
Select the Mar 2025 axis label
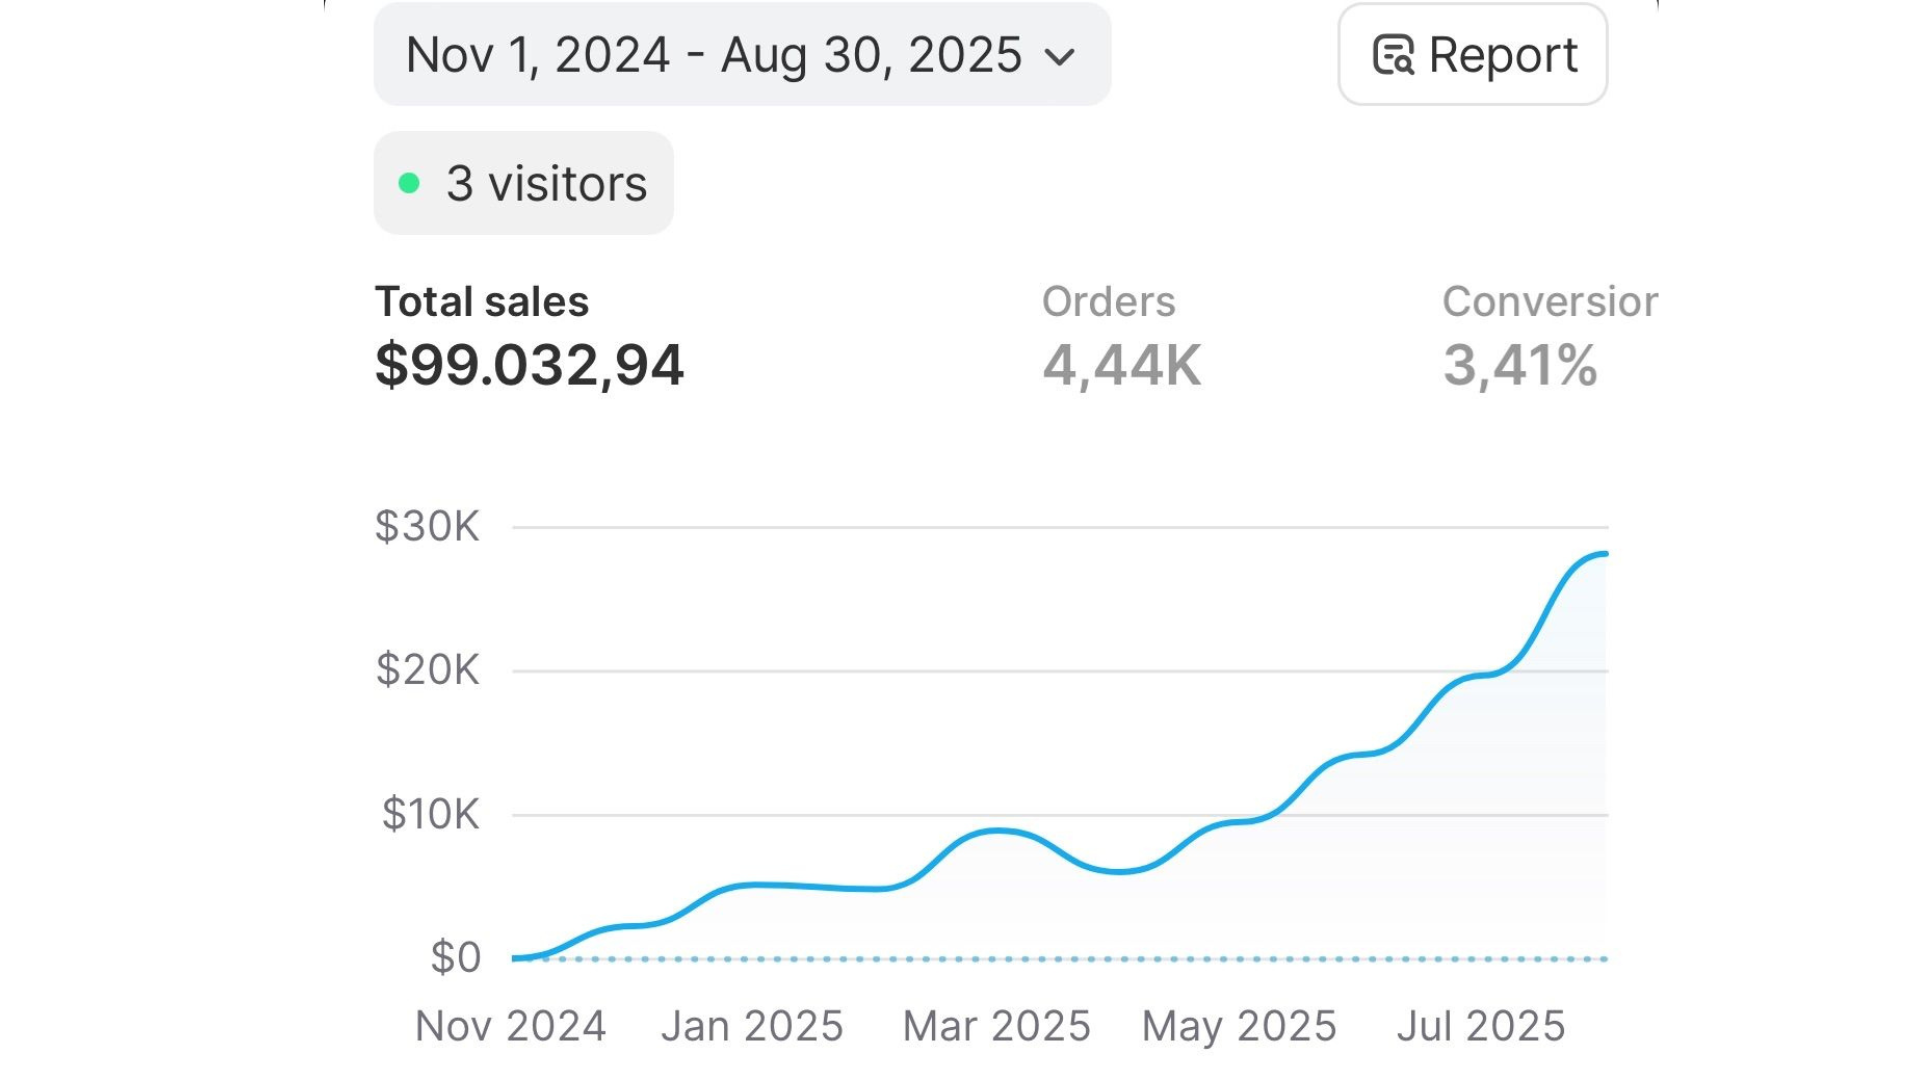996,1026
